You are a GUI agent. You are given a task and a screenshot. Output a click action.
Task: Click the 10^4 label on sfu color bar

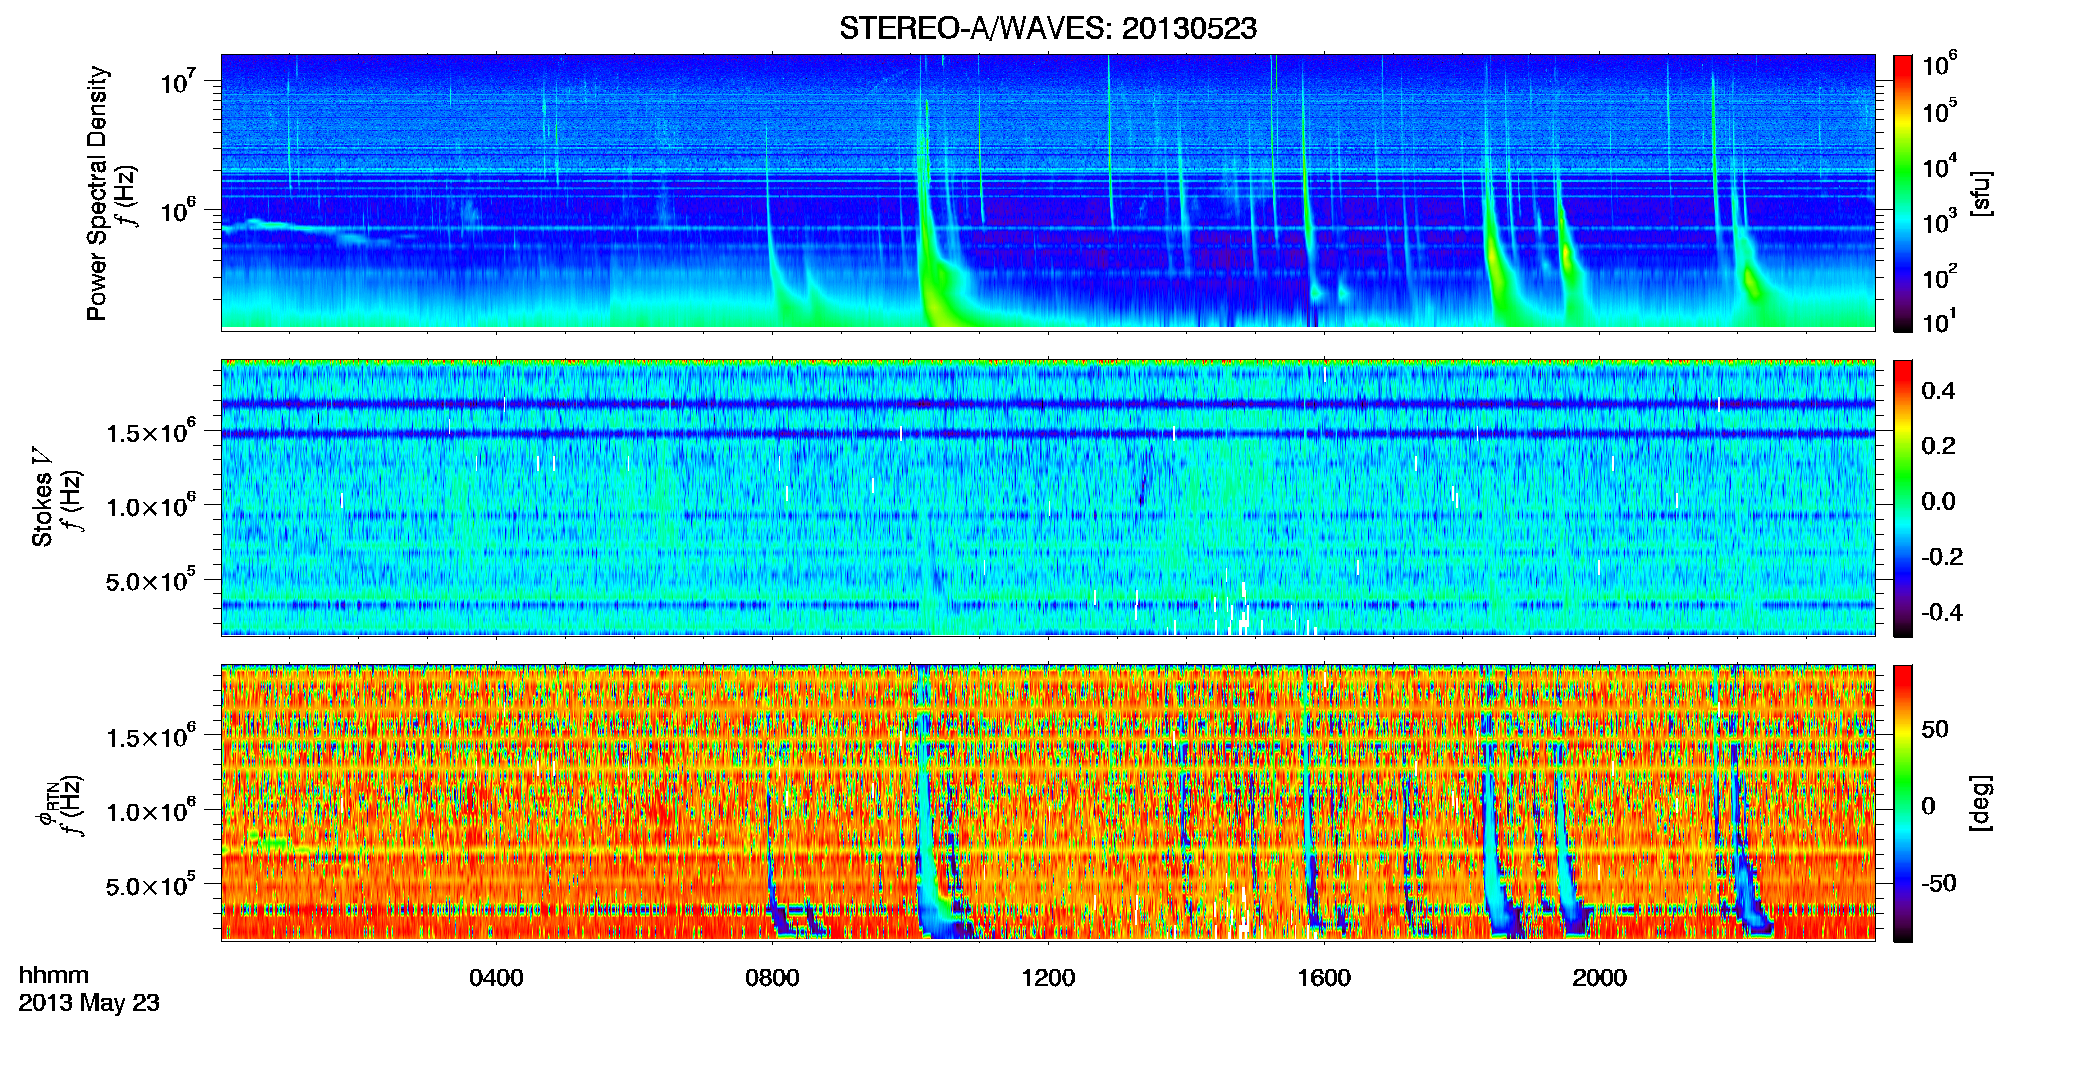pos(1939,167)
